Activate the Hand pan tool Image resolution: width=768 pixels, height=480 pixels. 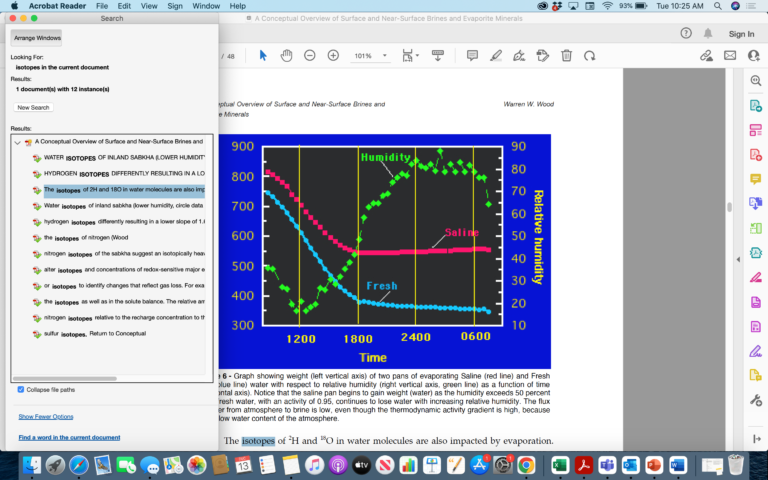[x=286, y=56]
